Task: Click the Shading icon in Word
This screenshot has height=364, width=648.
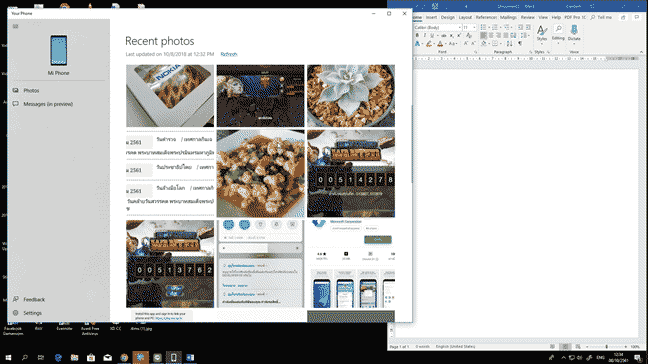Action: (x=484, y=43)
